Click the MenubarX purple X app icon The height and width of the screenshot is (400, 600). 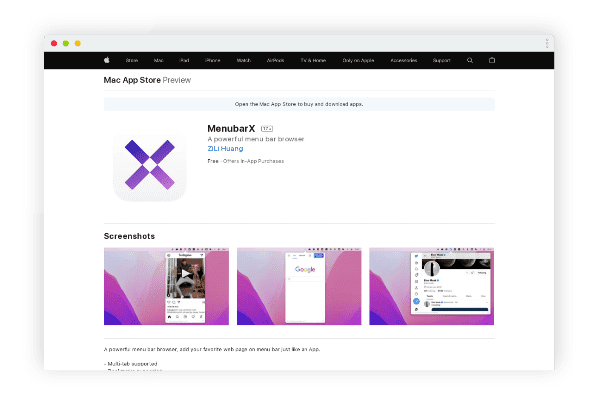150,165
